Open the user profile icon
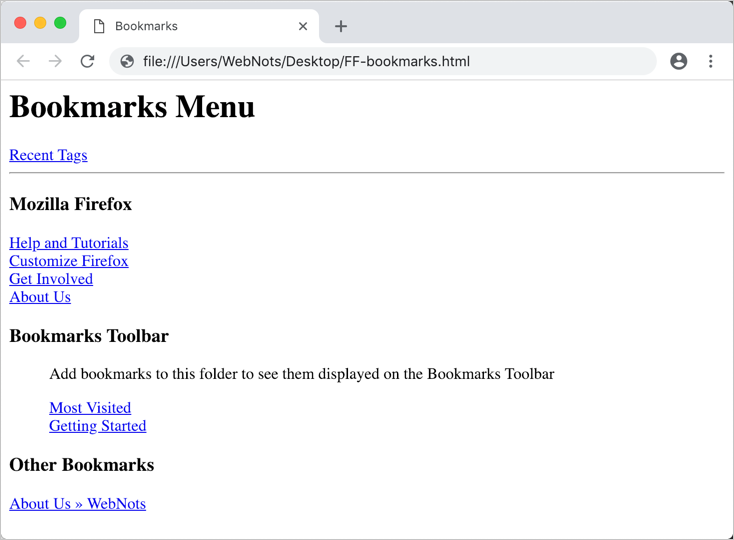Screen dimensions: 734x540 pyautogui.click(x=678, y=61)
